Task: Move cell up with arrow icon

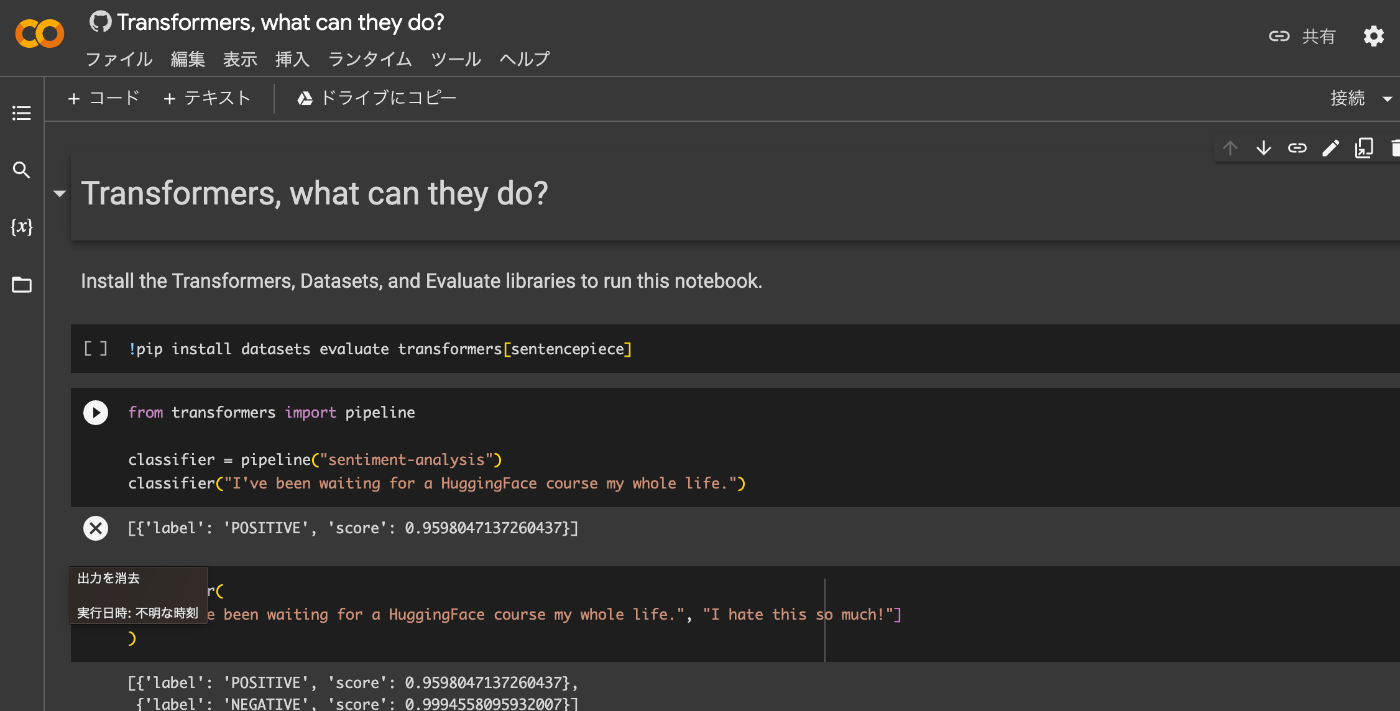Action: point(1231,148)
